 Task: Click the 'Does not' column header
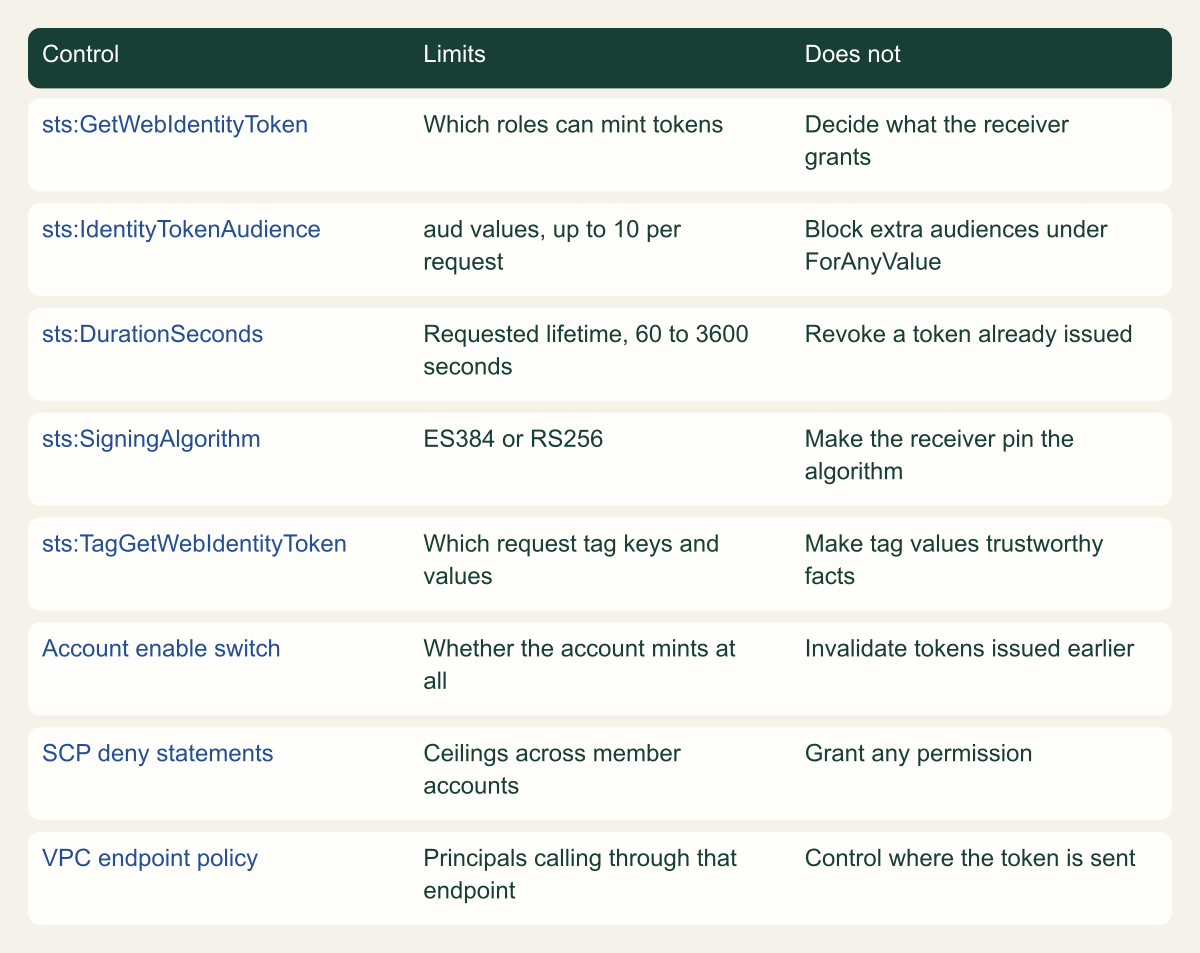853,54
